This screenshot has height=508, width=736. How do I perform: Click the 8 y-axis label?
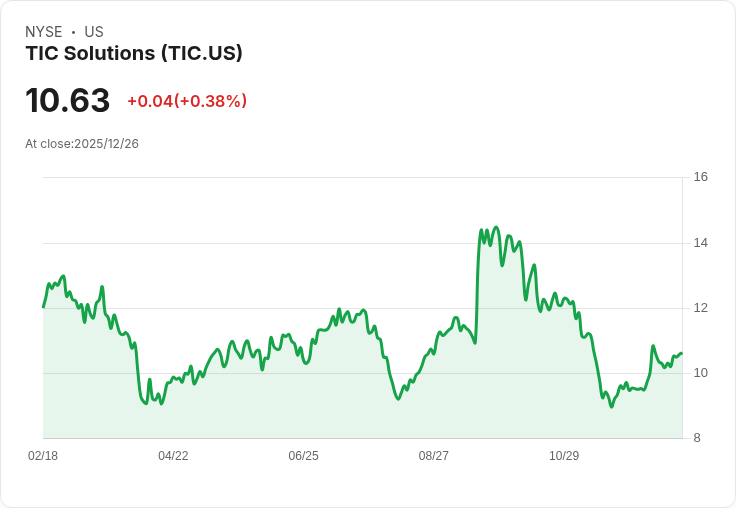697,438
